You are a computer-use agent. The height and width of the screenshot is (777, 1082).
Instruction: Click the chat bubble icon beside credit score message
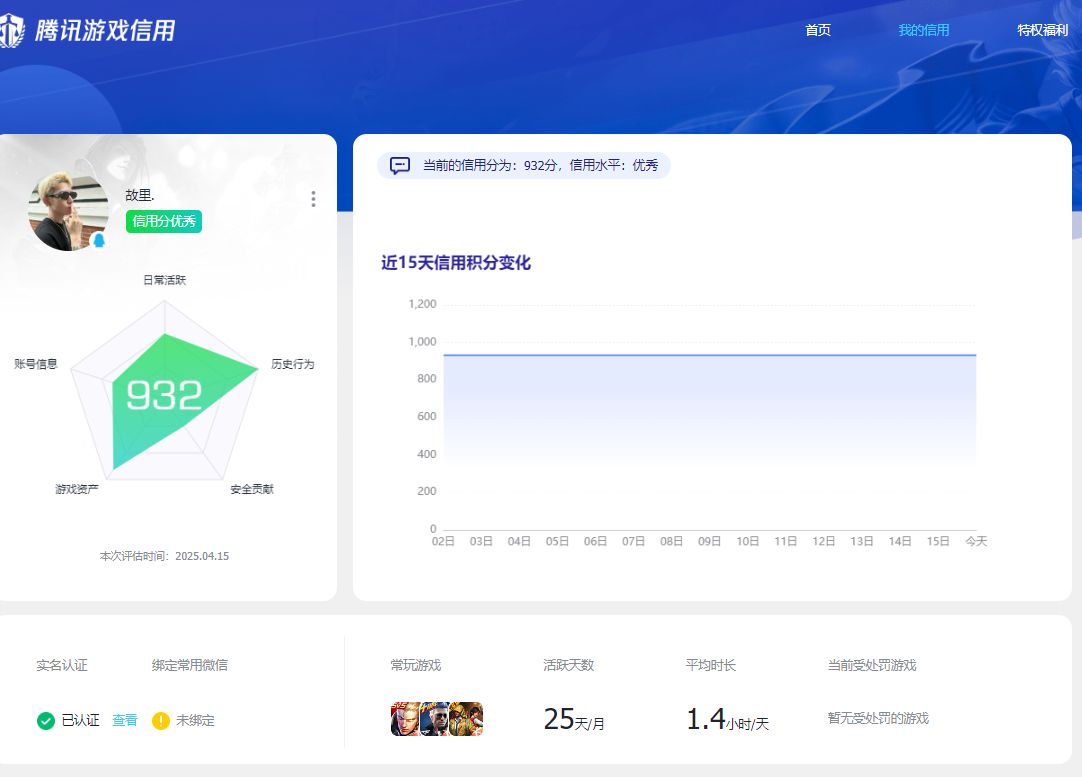pyautogui.click(x=400, y=166)
